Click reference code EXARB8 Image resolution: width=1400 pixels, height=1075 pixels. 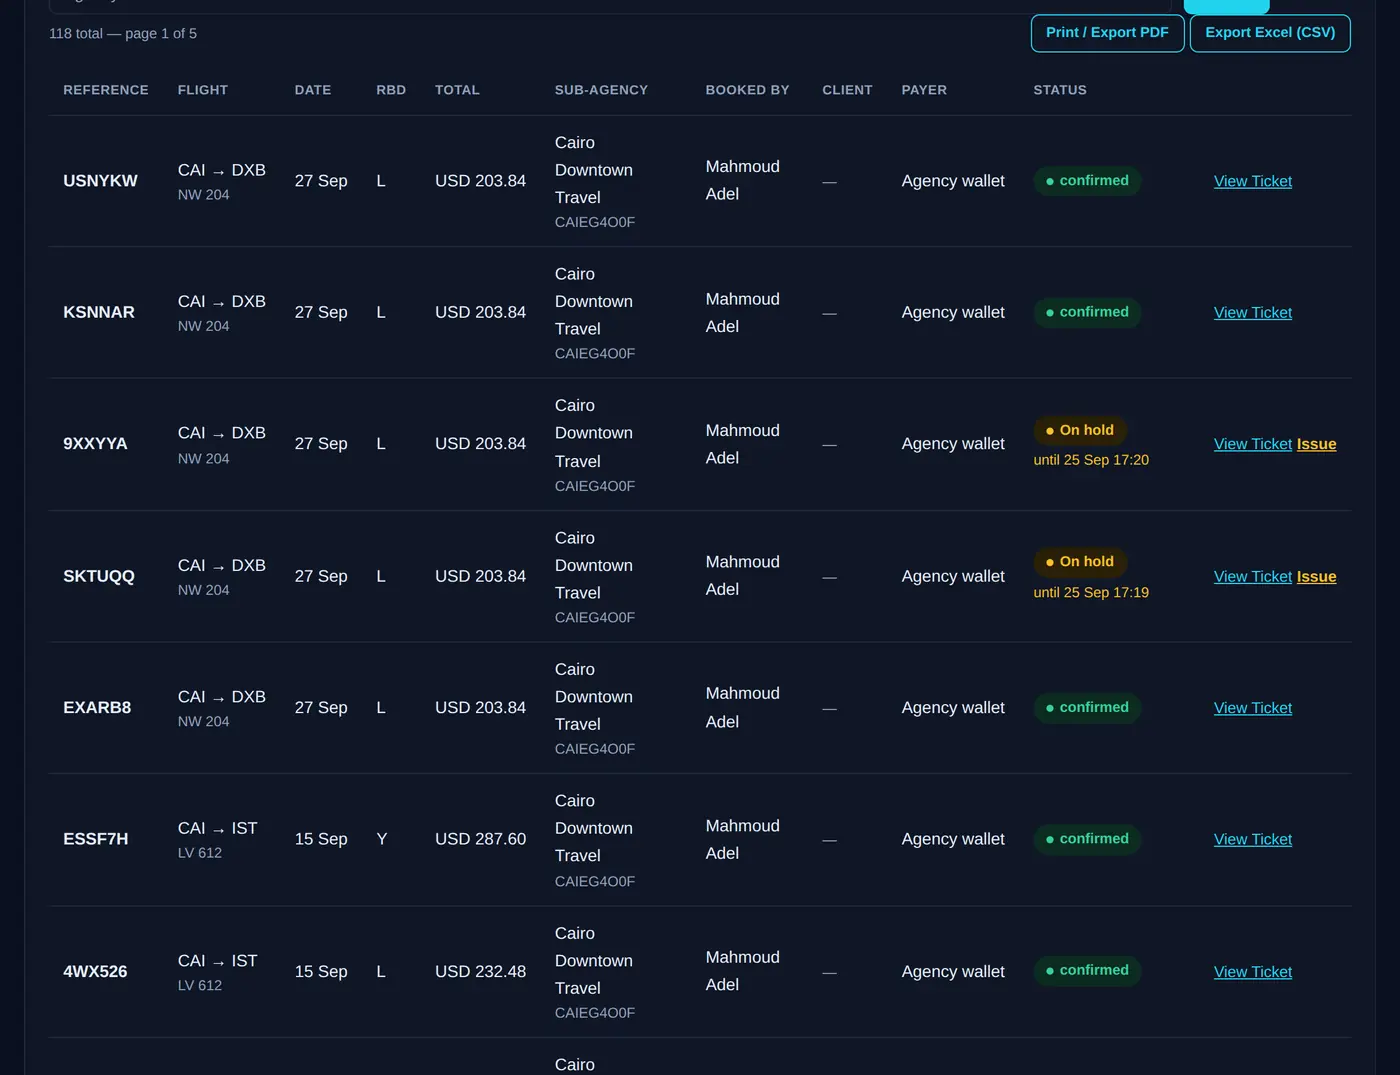pos(97,708)
